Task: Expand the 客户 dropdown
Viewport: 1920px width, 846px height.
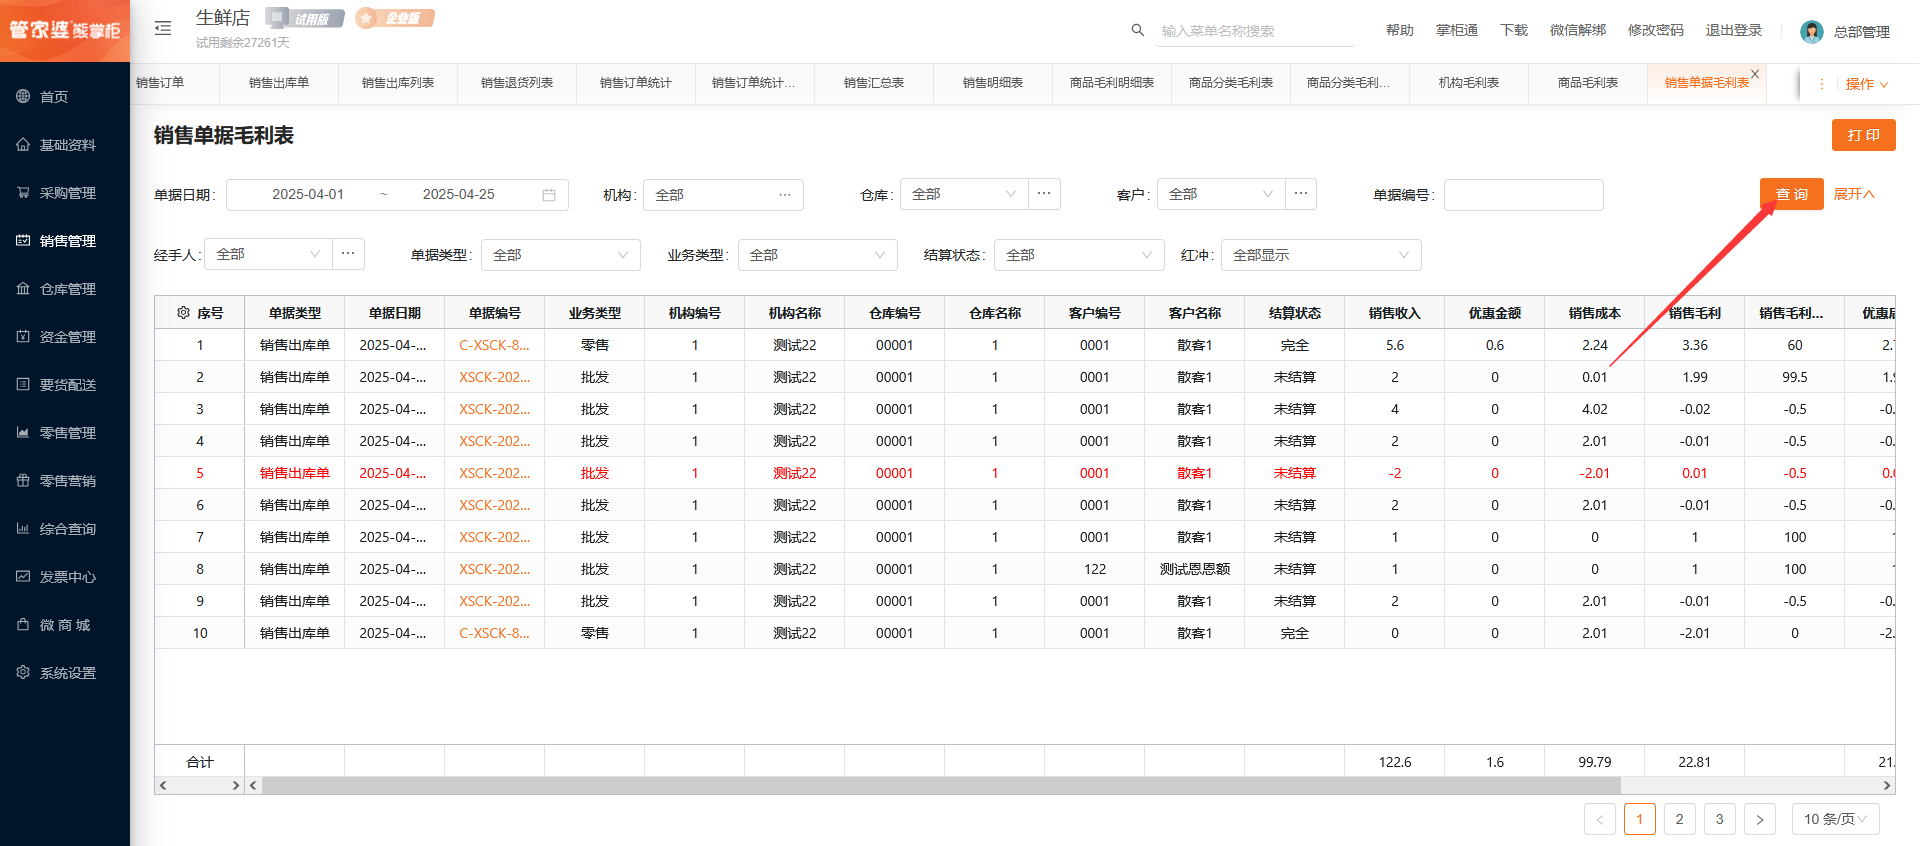Action: tap(1221, 194)
